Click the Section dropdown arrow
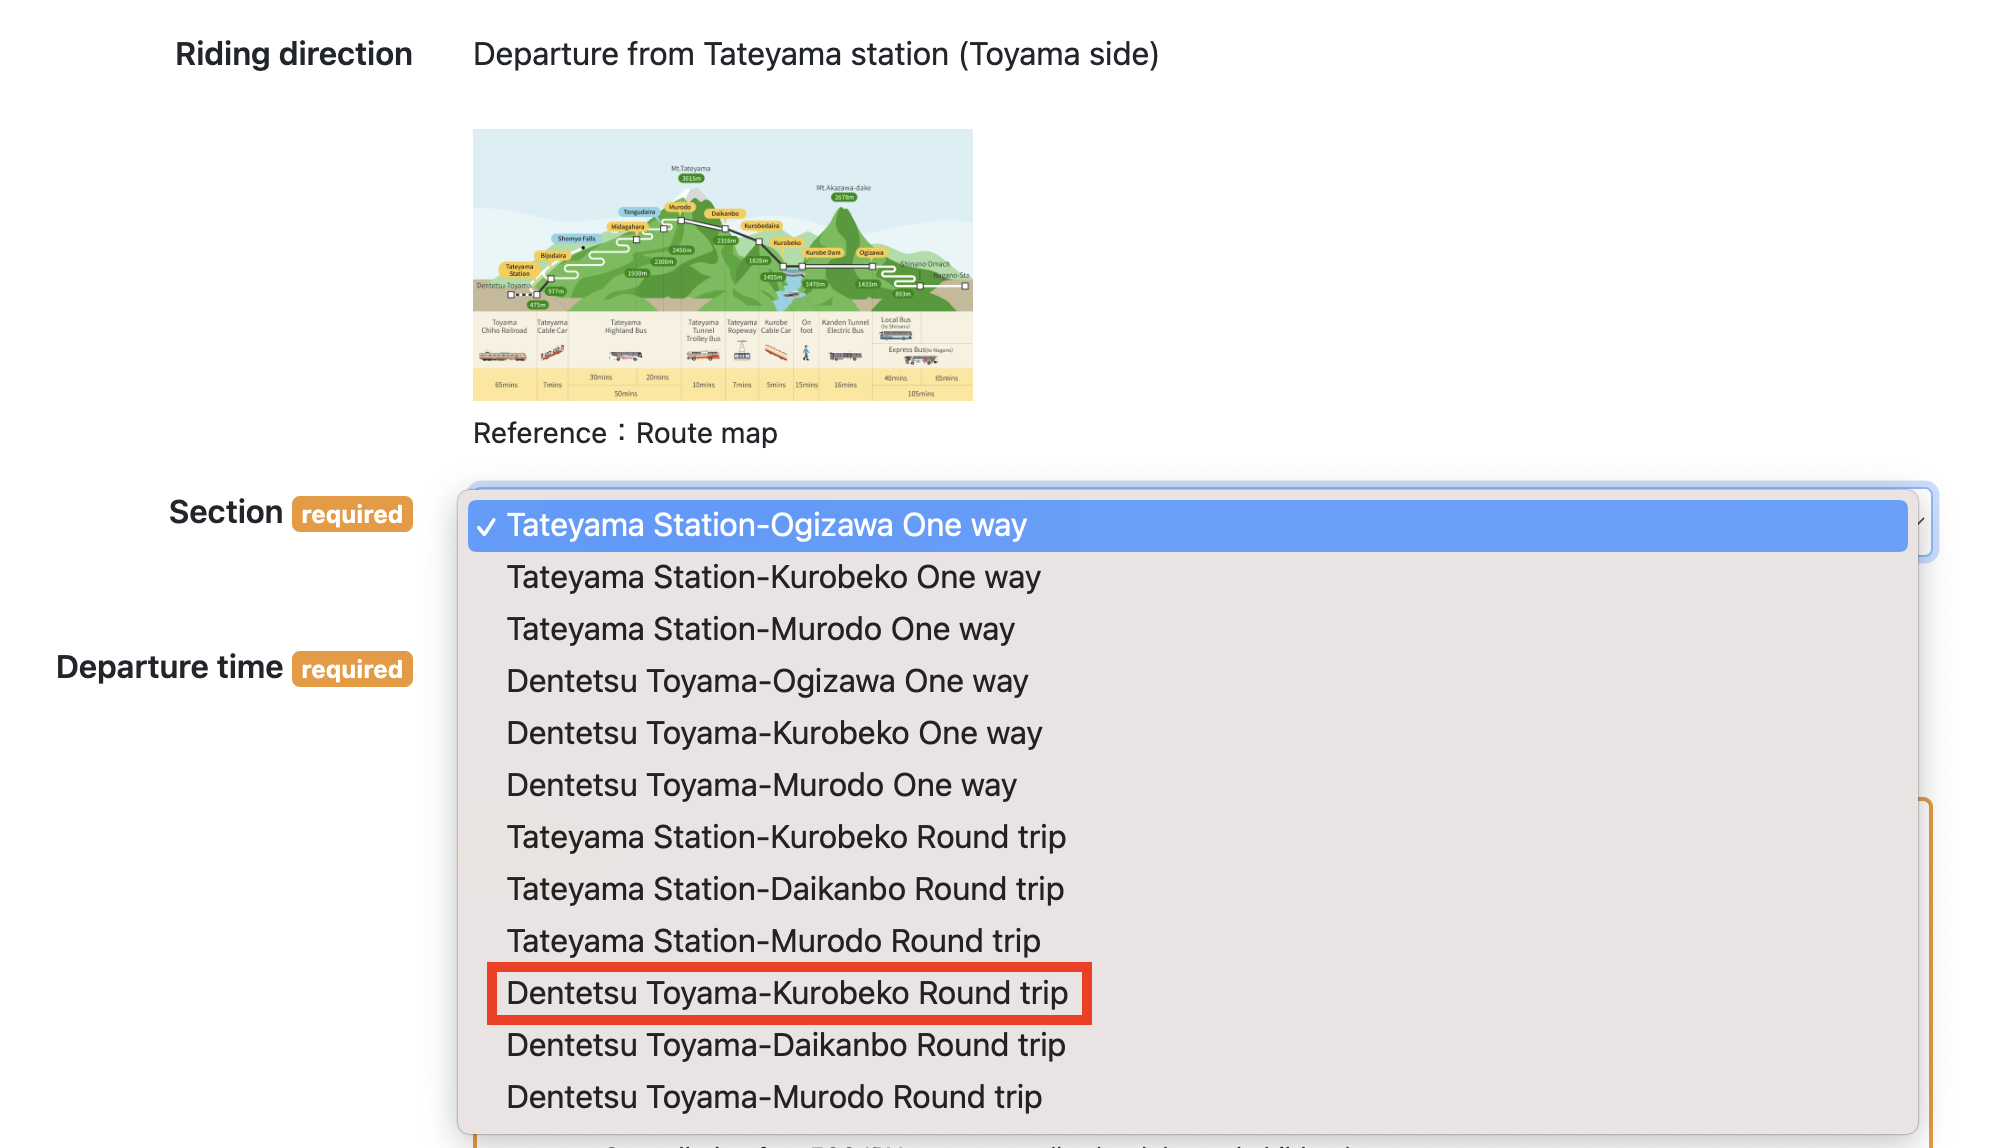Screen dimensions: 2010x1148 pyautogui.click(x=1921, y=522)
